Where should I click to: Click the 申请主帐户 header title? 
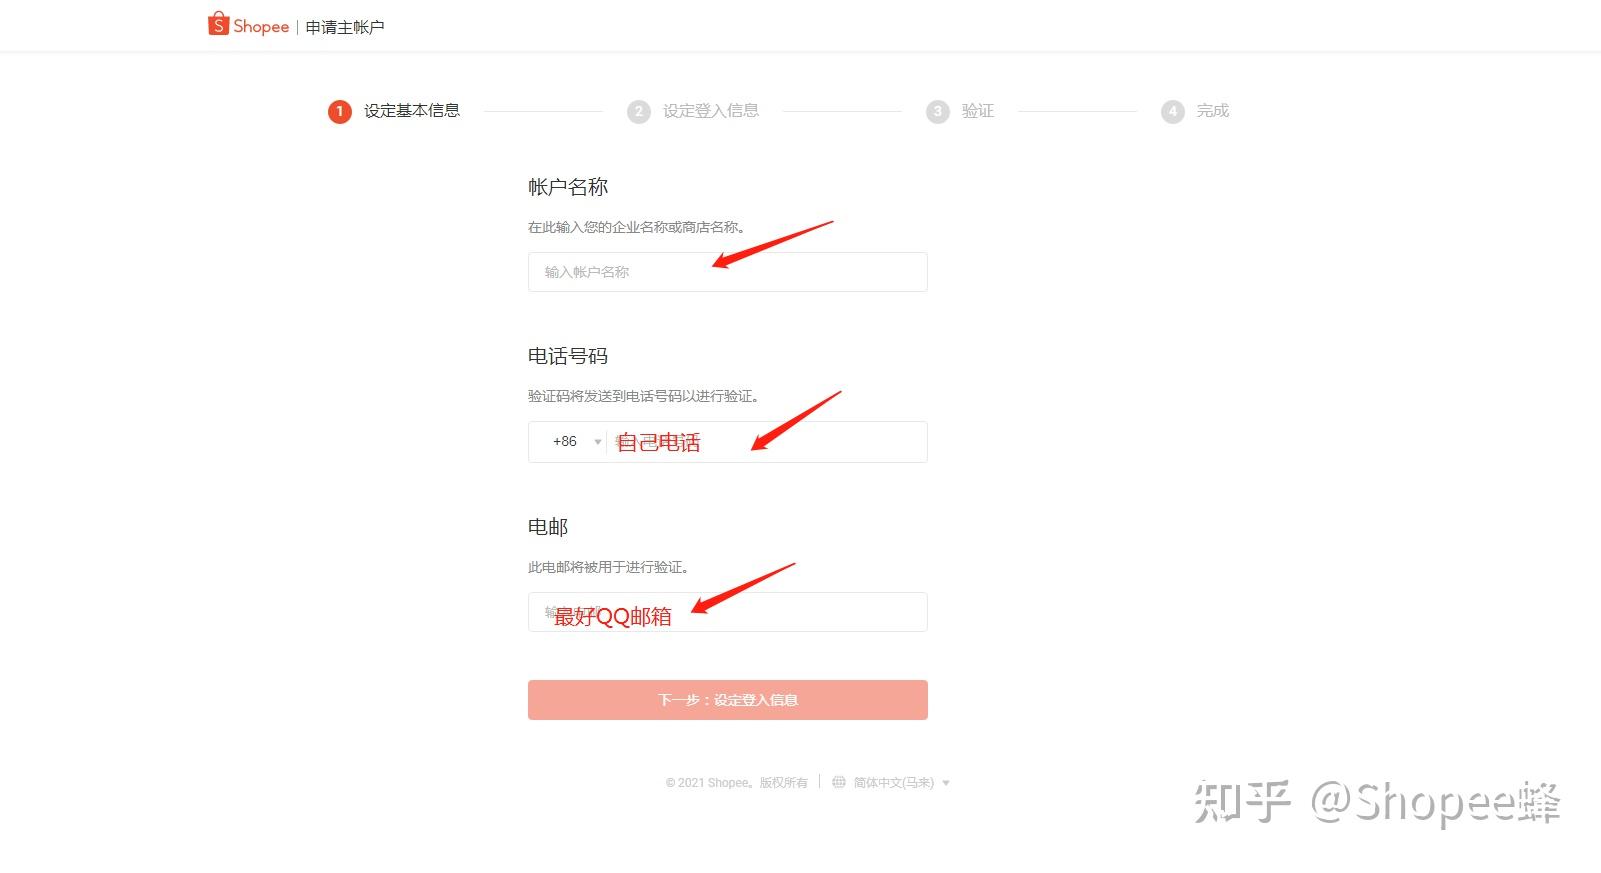[x=345, y=27]
